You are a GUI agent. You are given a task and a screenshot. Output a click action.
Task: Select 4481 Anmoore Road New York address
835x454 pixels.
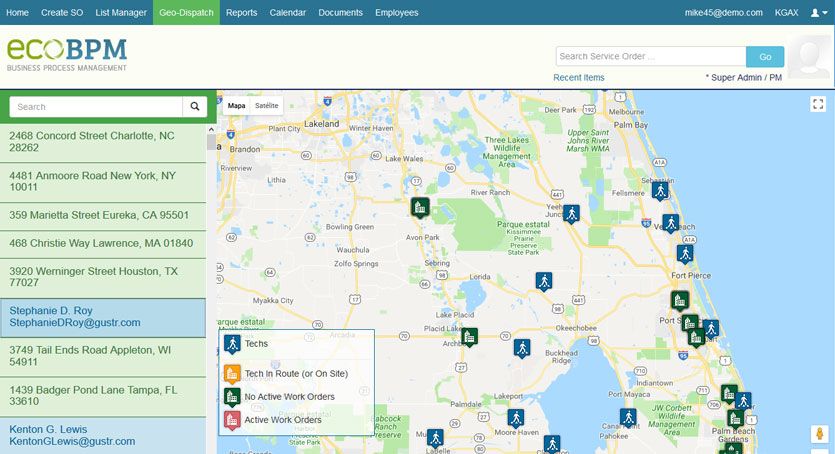(x=103, y=181)
